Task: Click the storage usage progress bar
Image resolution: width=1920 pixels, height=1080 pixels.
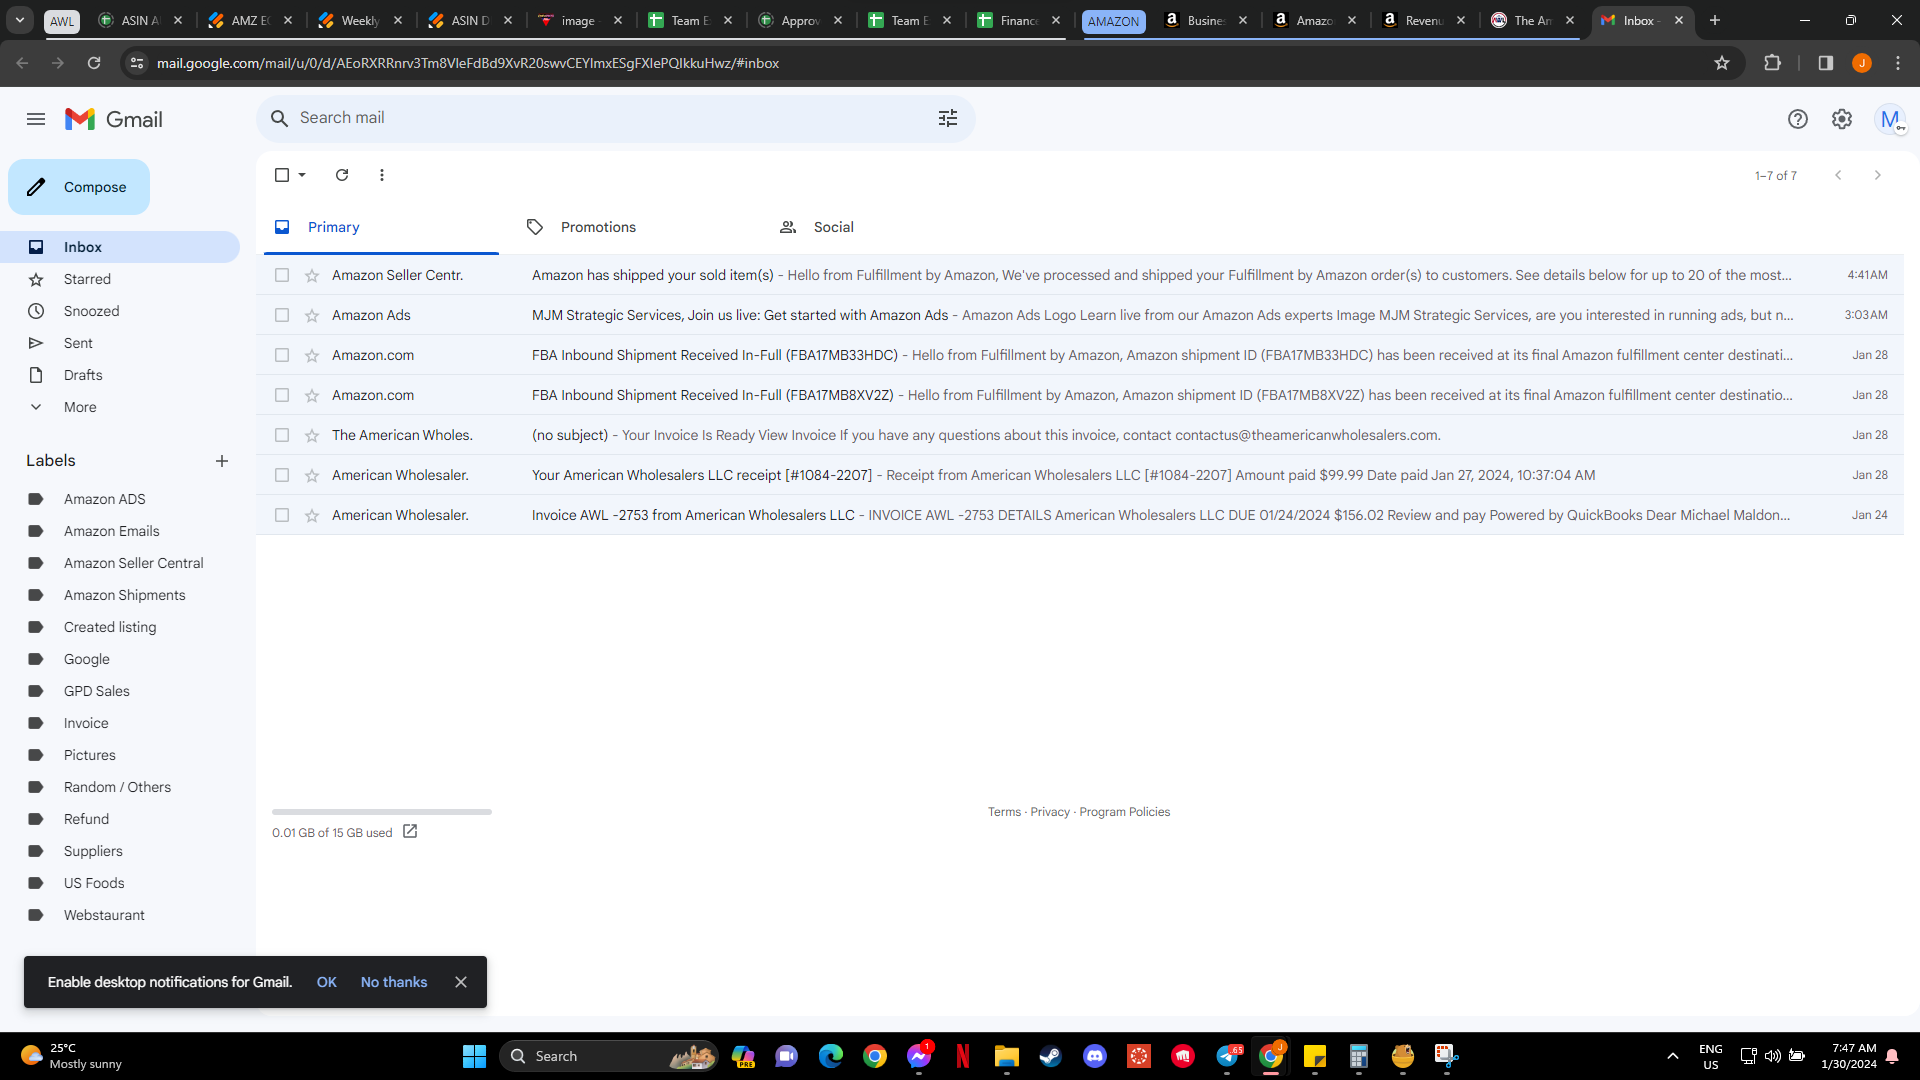Action: click(x=382, y=812)
